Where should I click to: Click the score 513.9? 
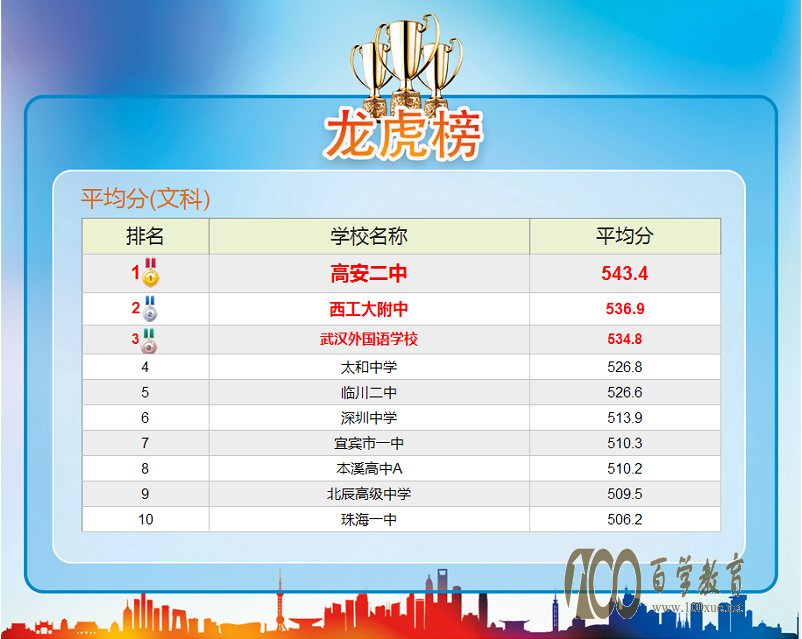click(x=625, y=418)
